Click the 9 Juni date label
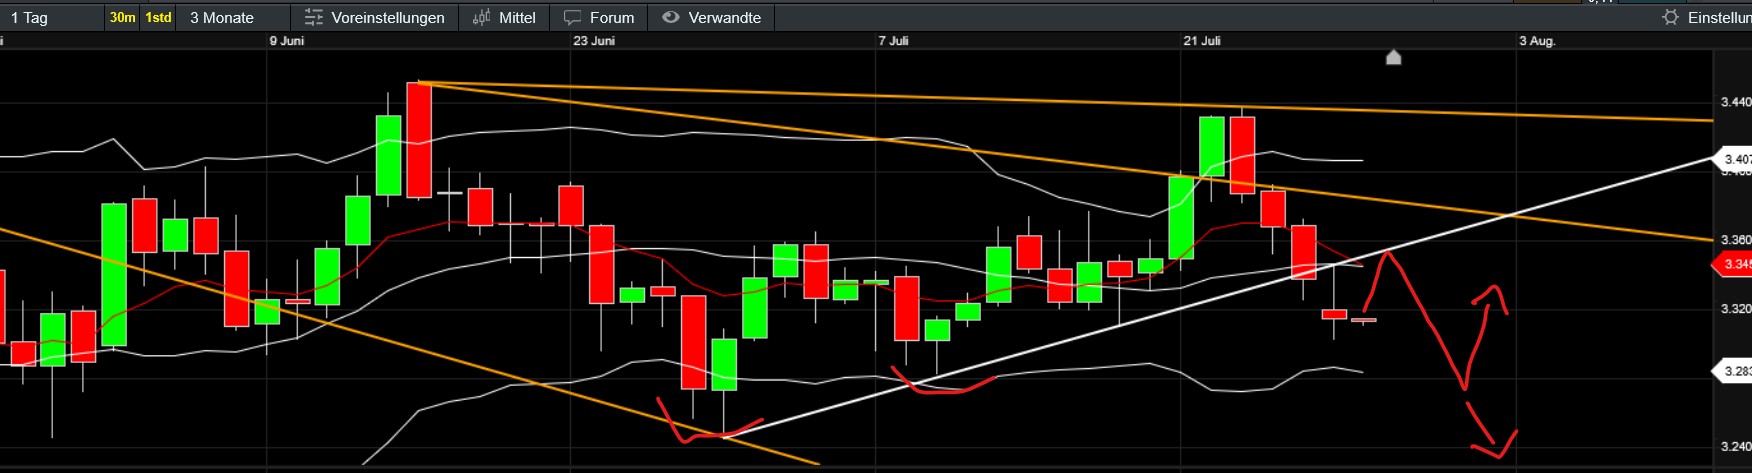 287,41
